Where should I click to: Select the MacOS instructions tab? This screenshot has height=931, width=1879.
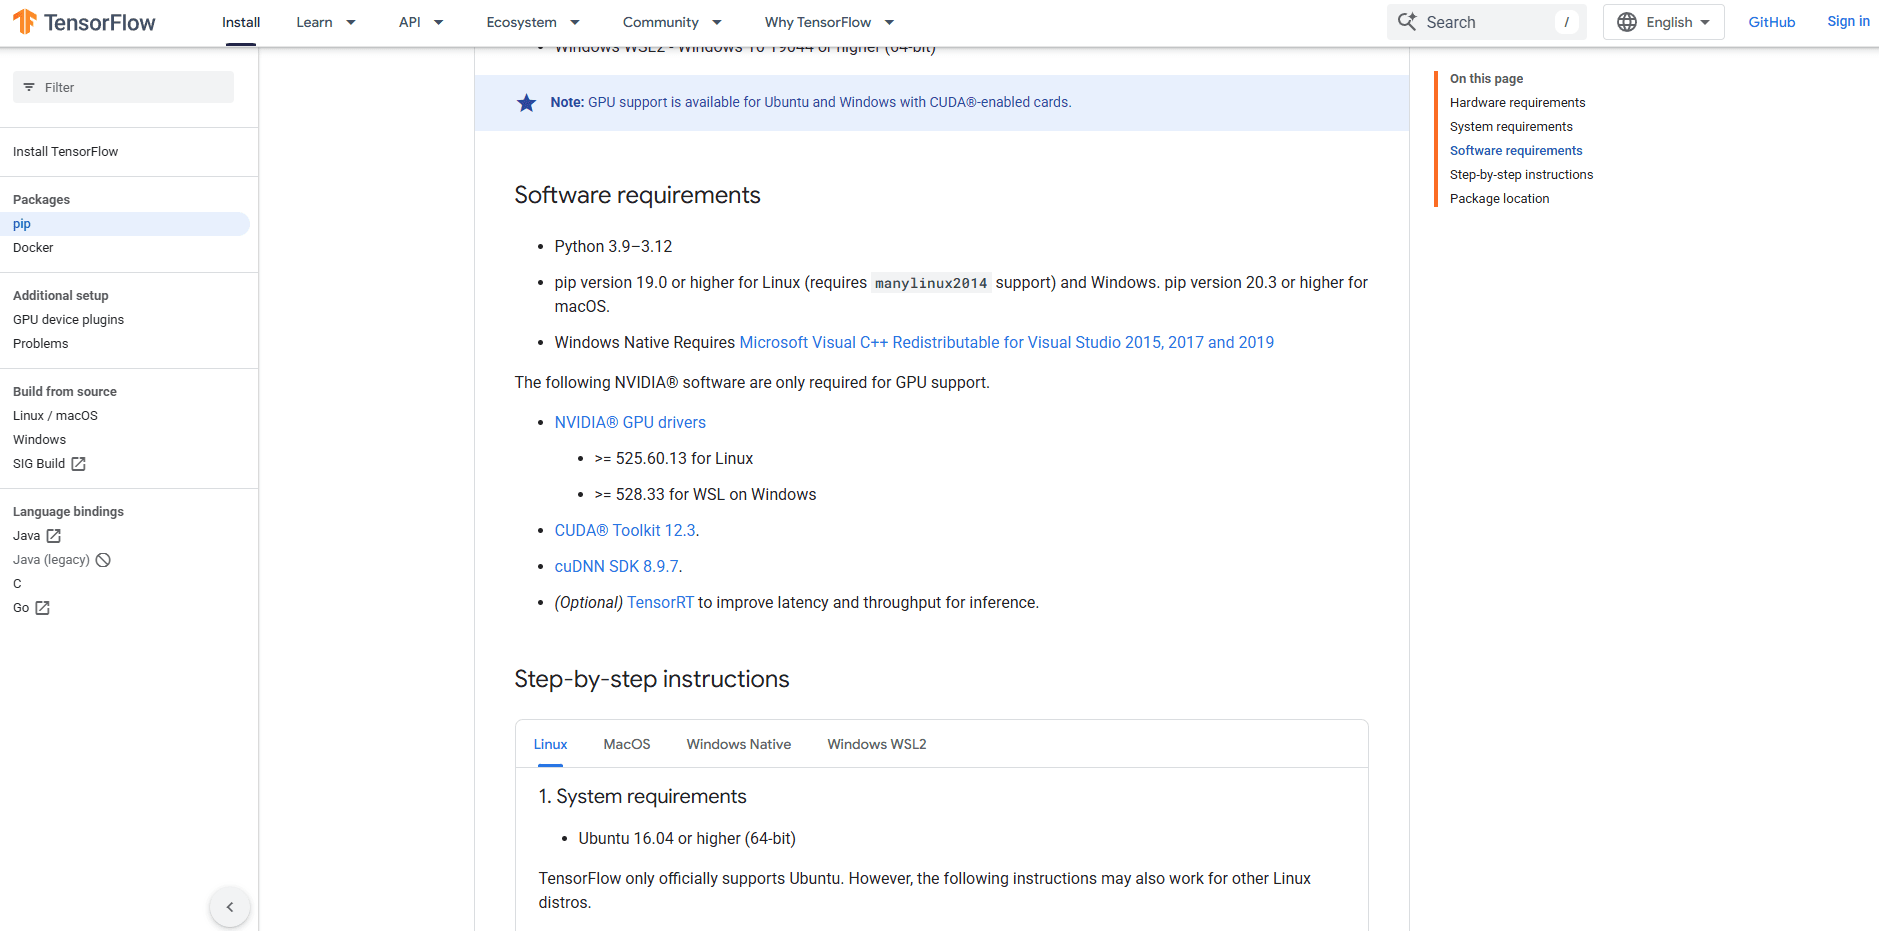point(627,744)
